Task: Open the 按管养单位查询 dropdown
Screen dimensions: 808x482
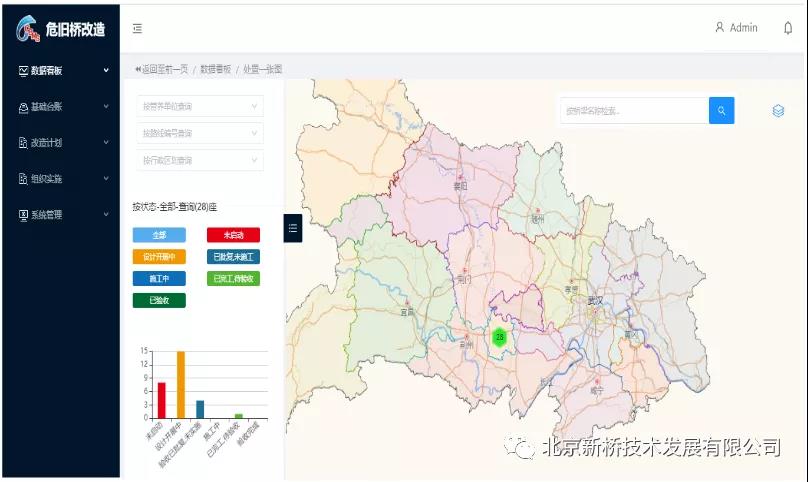Action: tap(200, 106)
